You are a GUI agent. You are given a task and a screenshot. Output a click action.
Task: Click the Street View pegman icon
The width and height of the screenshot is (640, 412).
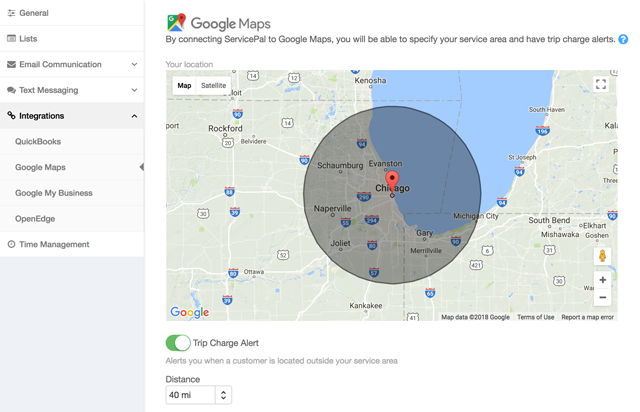click(602, 256)
